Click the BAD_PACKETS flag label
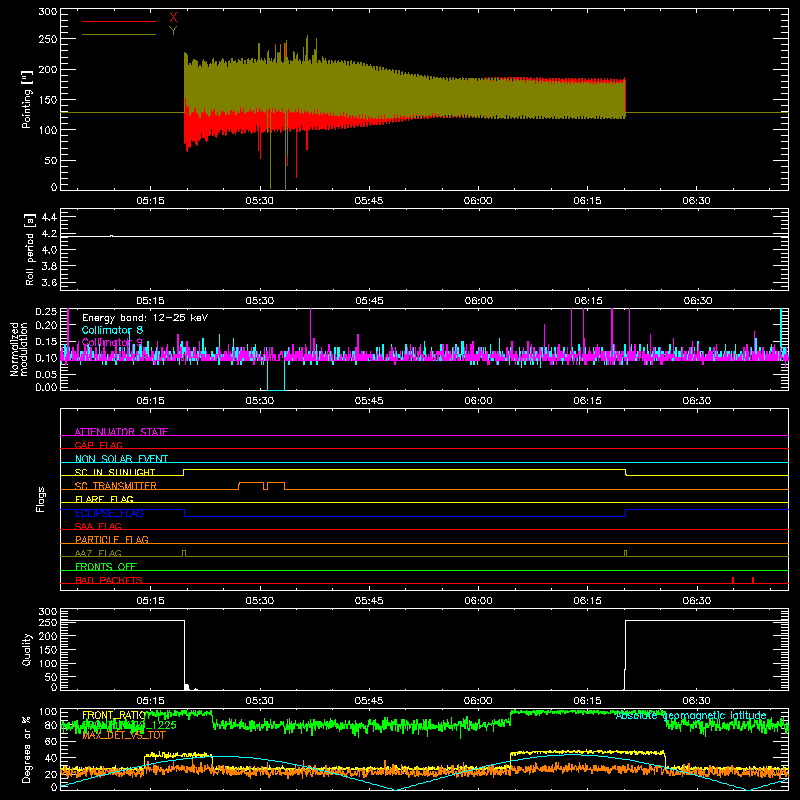Viewport: 800px width, 800px height. (x=109, y=580)
